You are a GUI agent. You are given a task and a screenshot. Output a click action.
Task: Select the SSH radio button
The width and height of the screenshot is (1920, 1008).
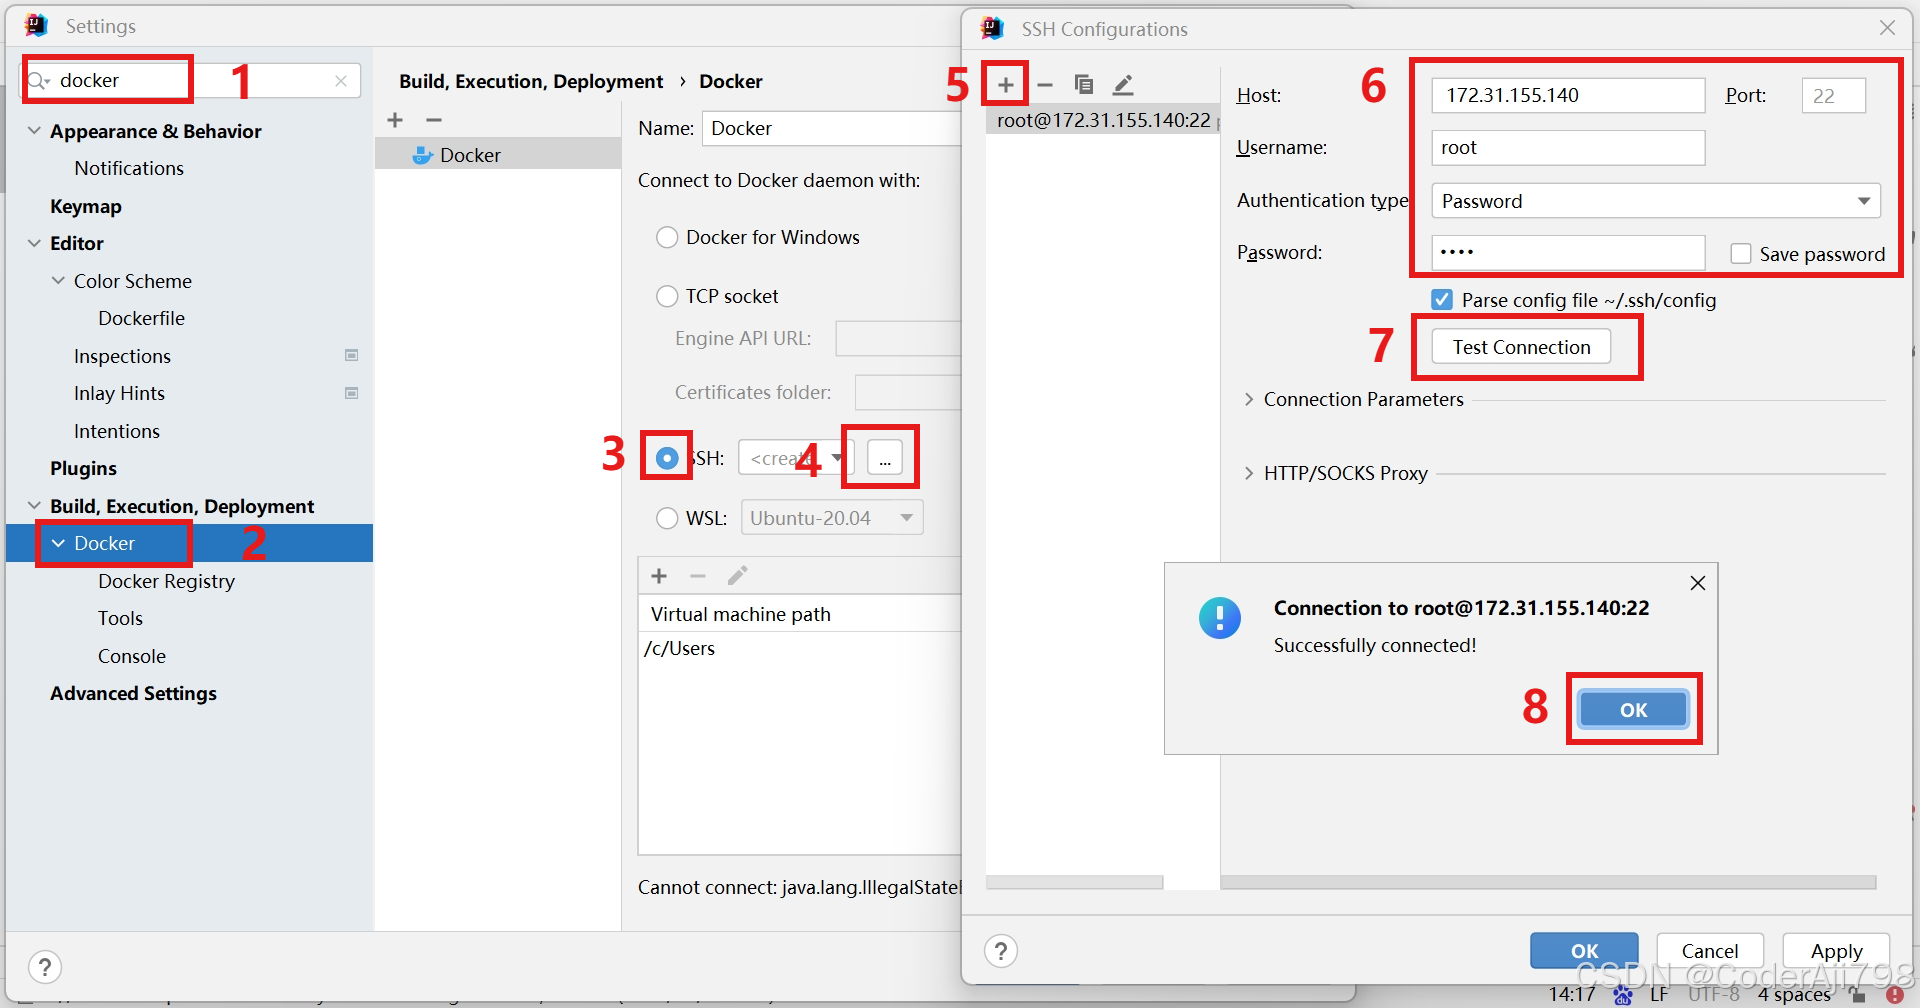tap(667, 458)
